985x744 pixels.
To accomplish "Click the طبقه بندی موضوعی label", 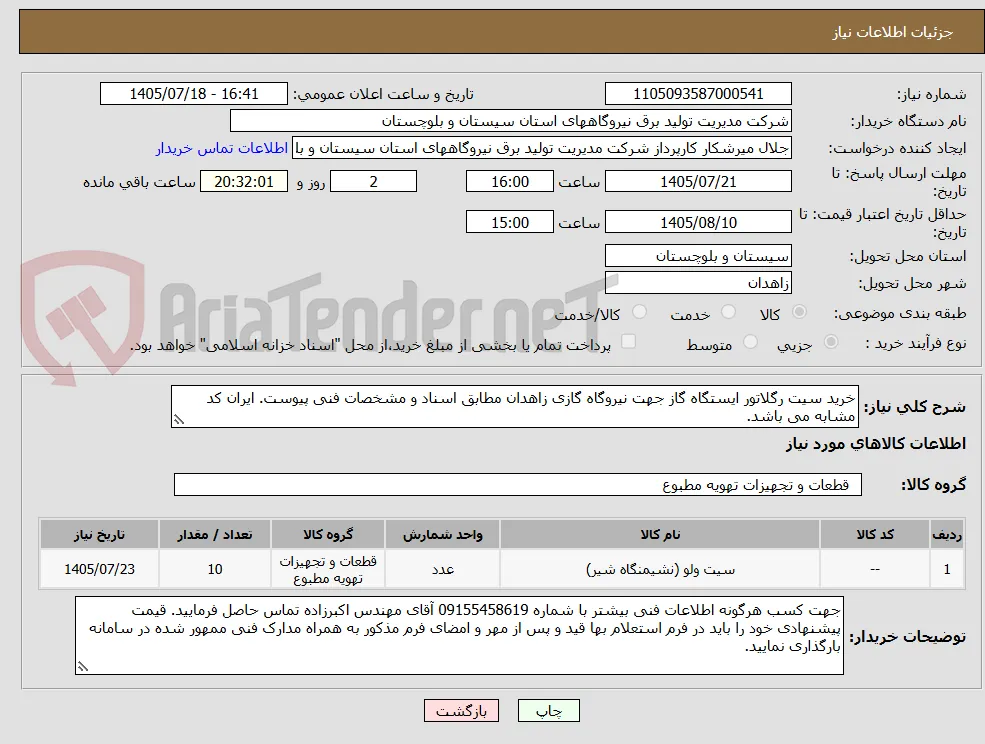I will [x=900, y=313].
